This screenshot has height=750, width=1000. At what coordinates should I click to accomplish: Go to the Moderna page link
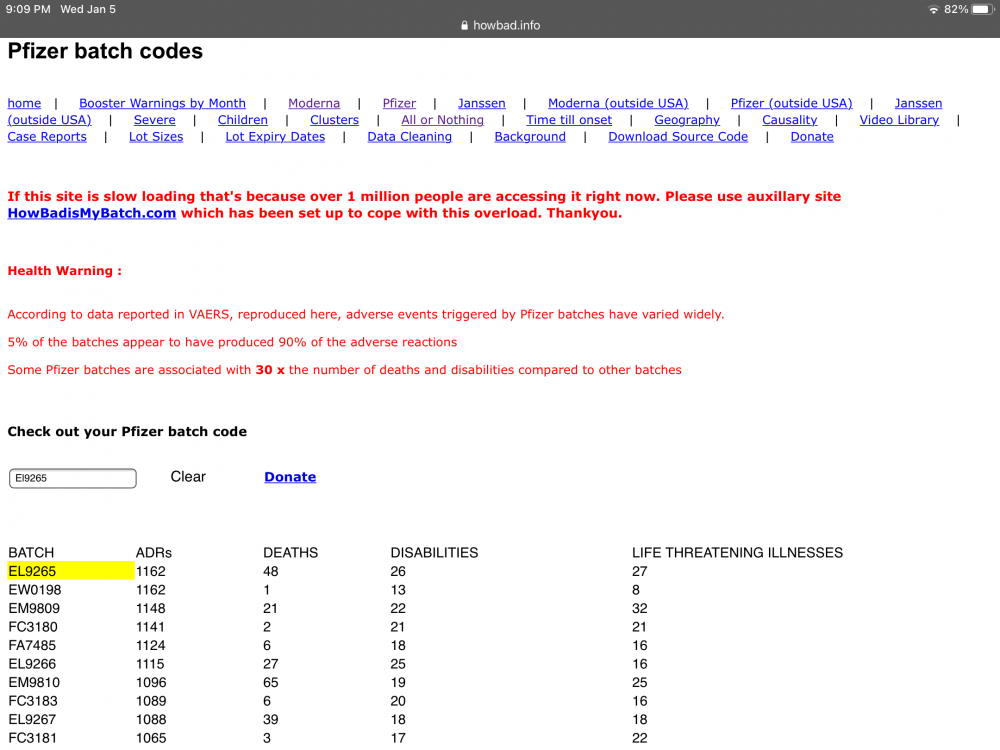(x=314, y=103)
